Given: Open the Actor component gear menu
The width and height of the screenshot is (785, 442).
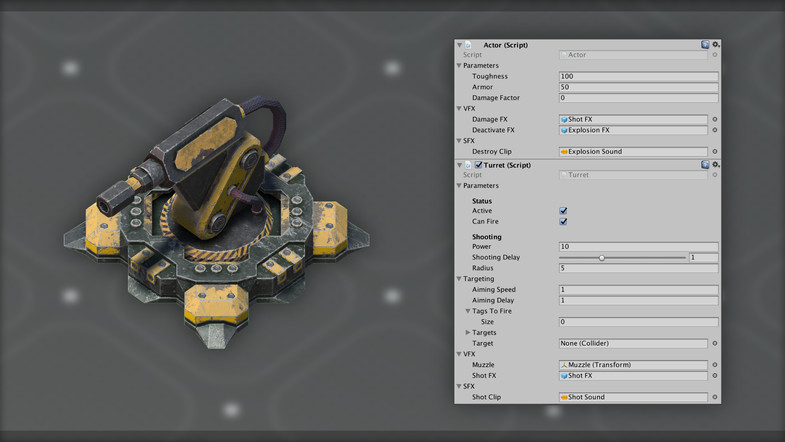Looking at the screenshot, I should pos(716,45).
